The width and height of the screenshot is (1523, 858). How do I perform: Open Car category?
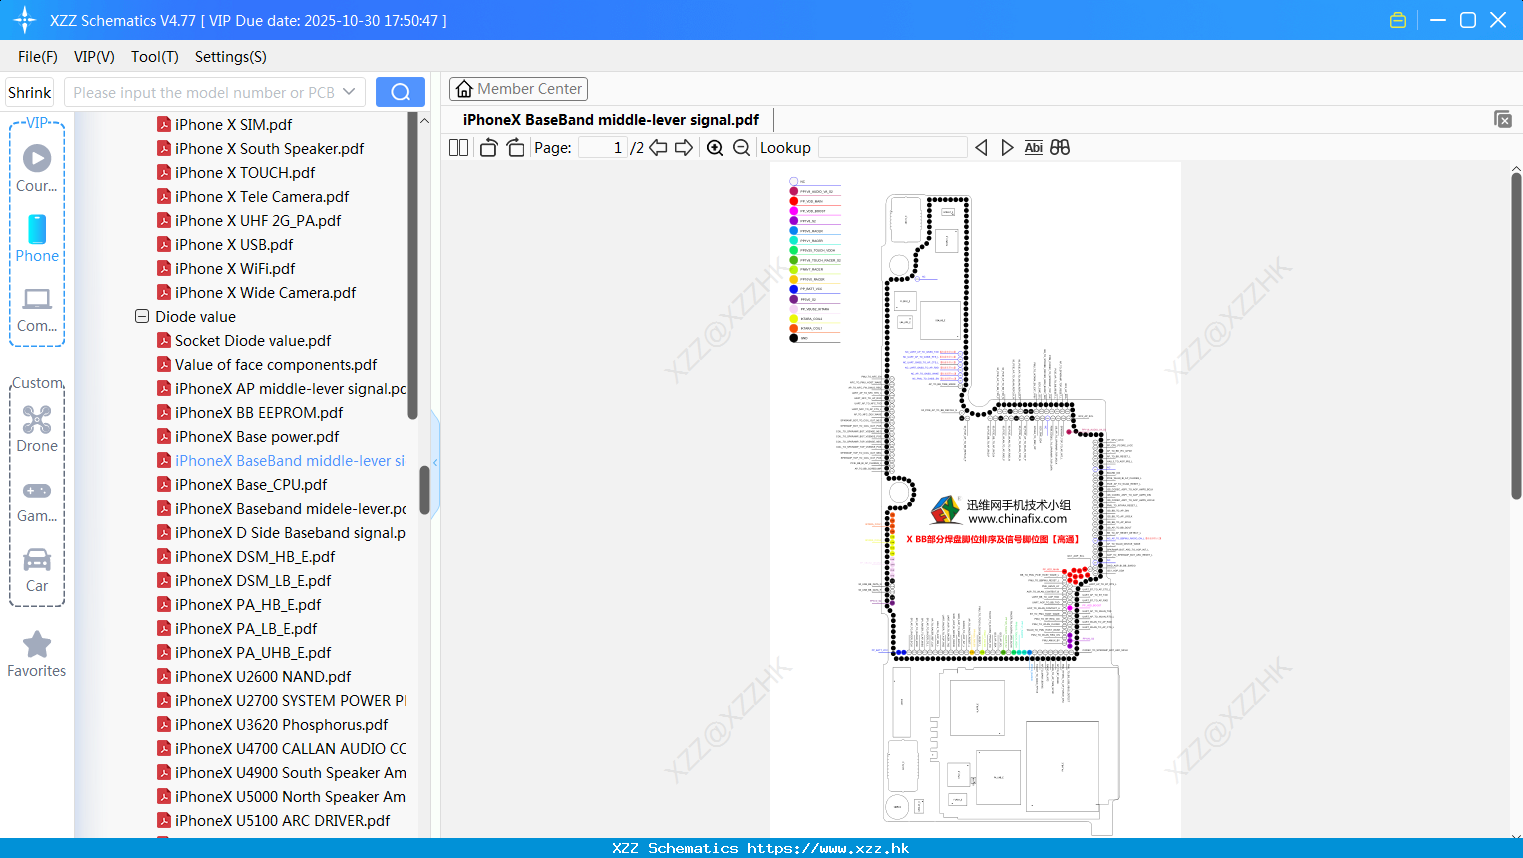pyautogui.click(x=37, y=570)
